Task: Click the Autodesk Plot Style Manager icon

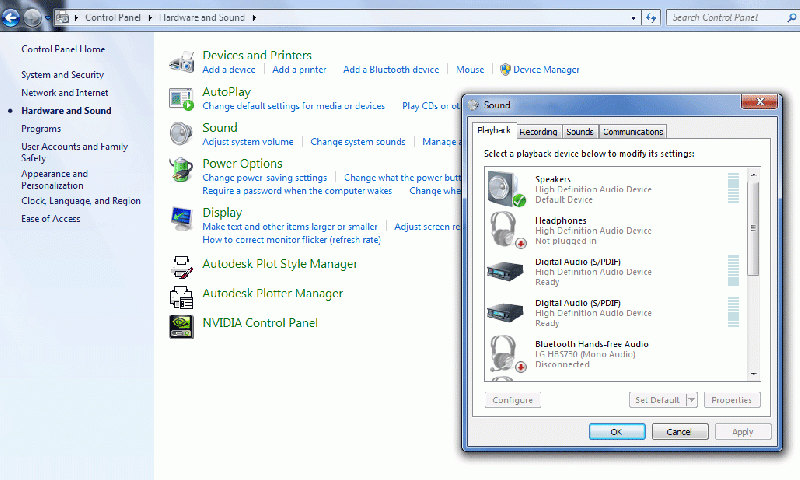Action: coord(182,267)
